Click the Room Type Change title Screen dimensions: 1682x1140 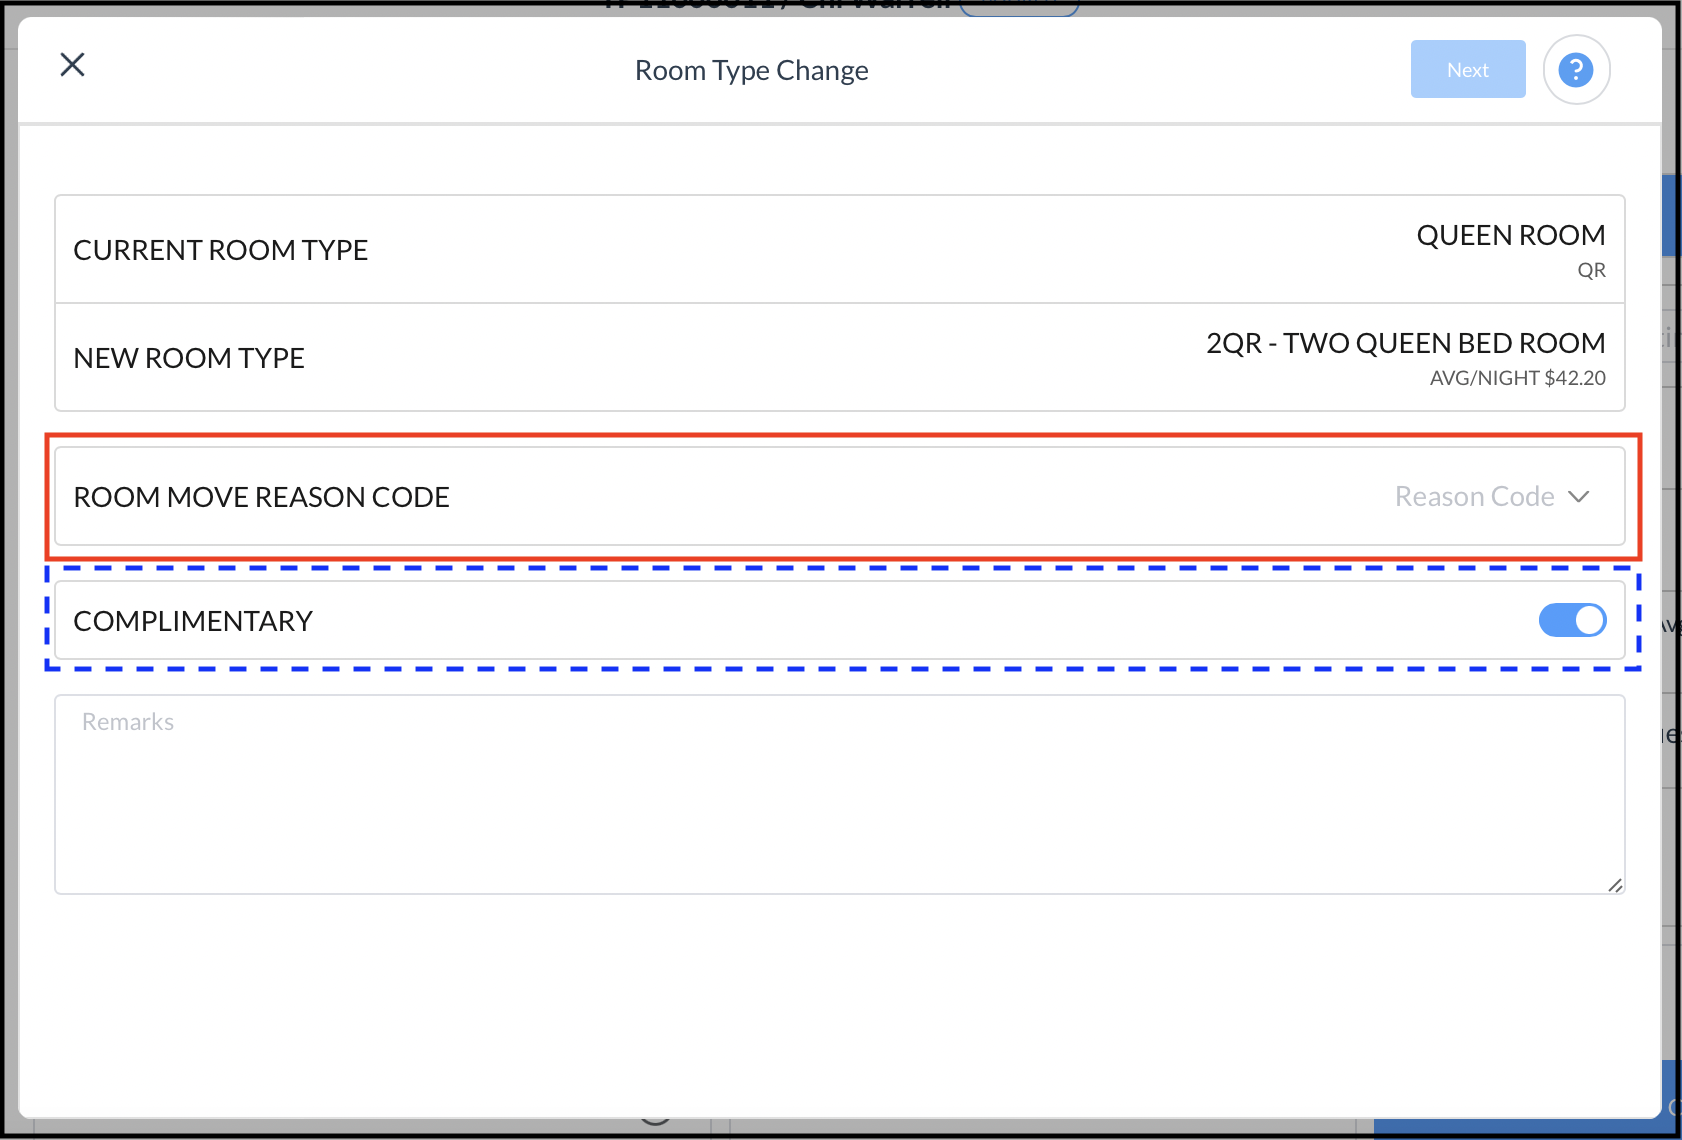click(751, 70)
